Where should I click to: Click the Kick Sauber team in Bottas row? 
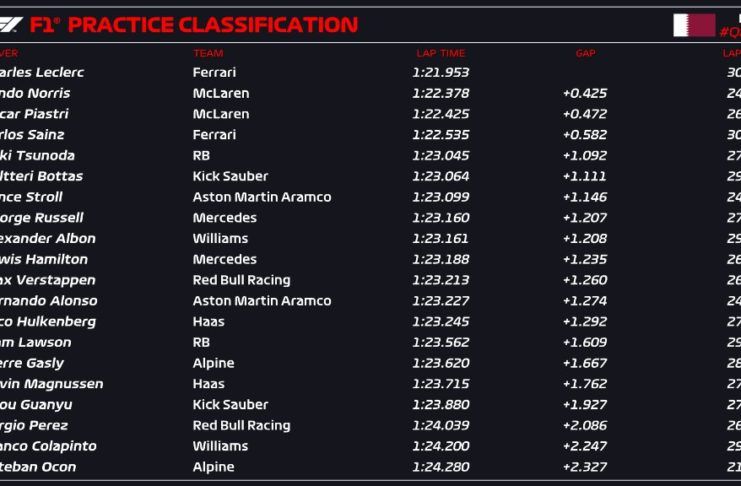point(230,176)
